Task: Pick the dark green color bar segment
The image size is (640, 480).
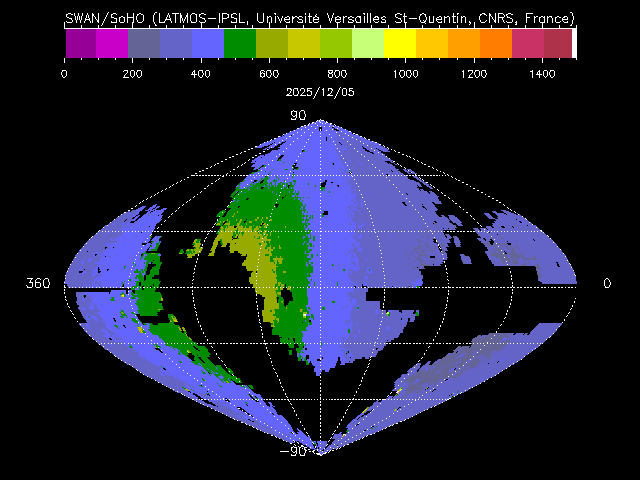Action: point(240,43)
